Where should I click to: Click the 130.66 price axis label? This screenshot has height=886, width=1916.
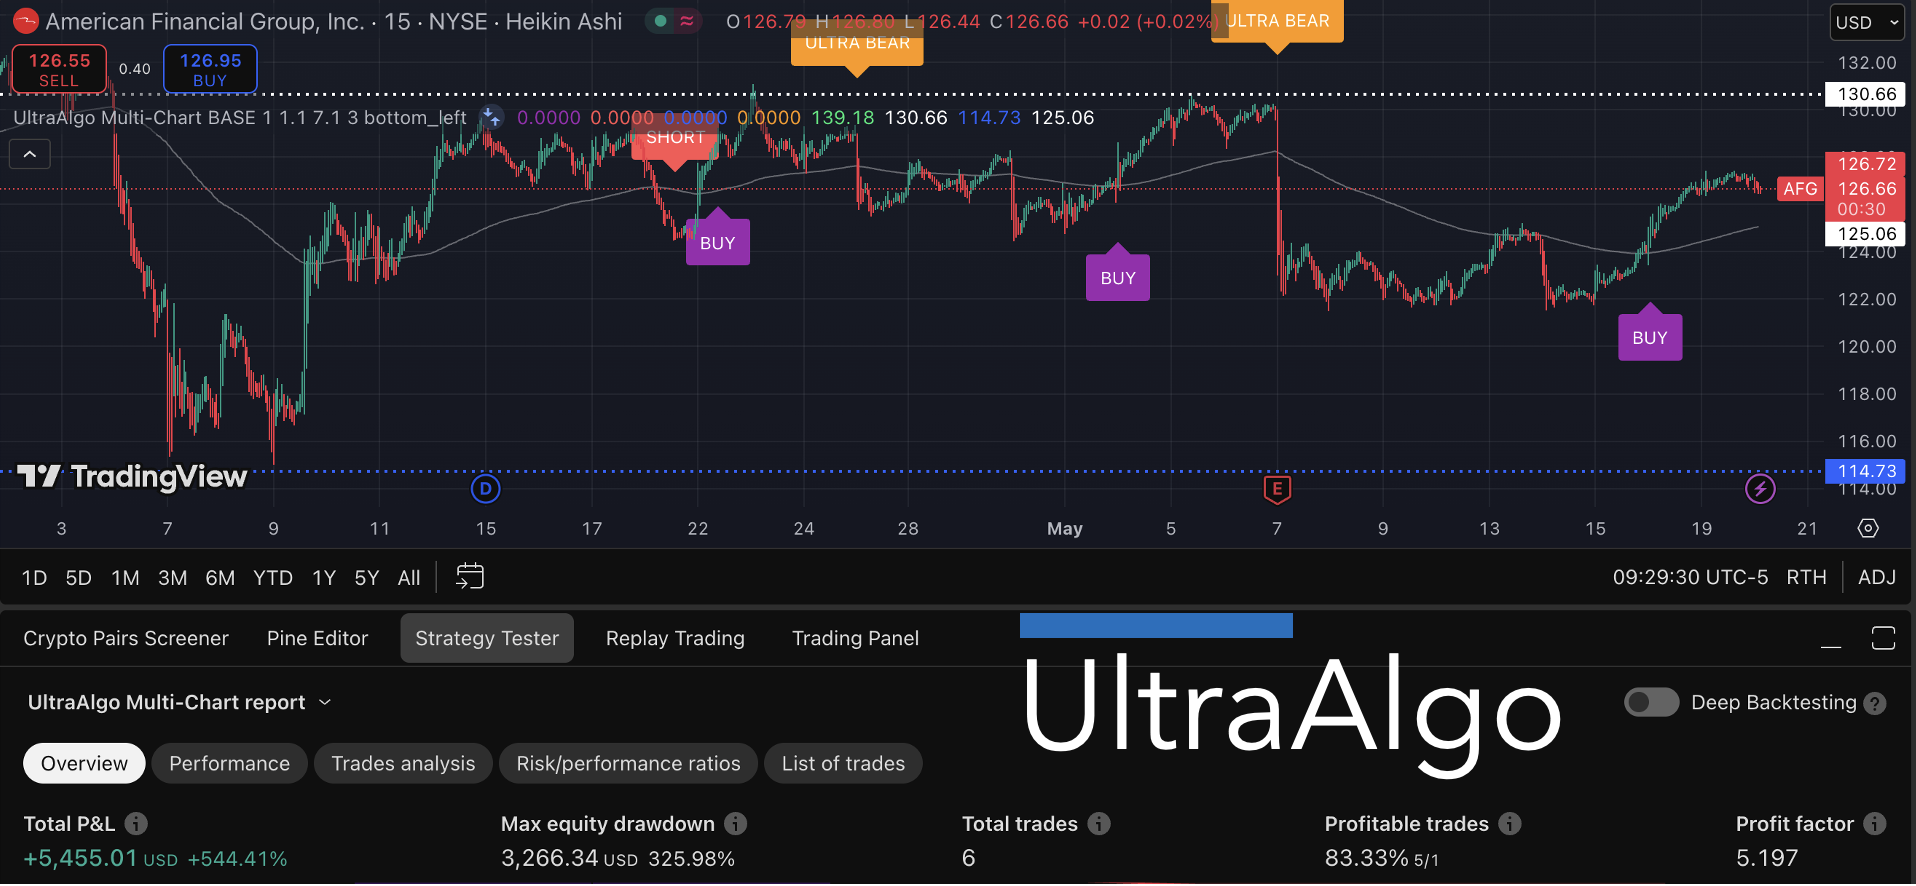[x=1866, y=94]
